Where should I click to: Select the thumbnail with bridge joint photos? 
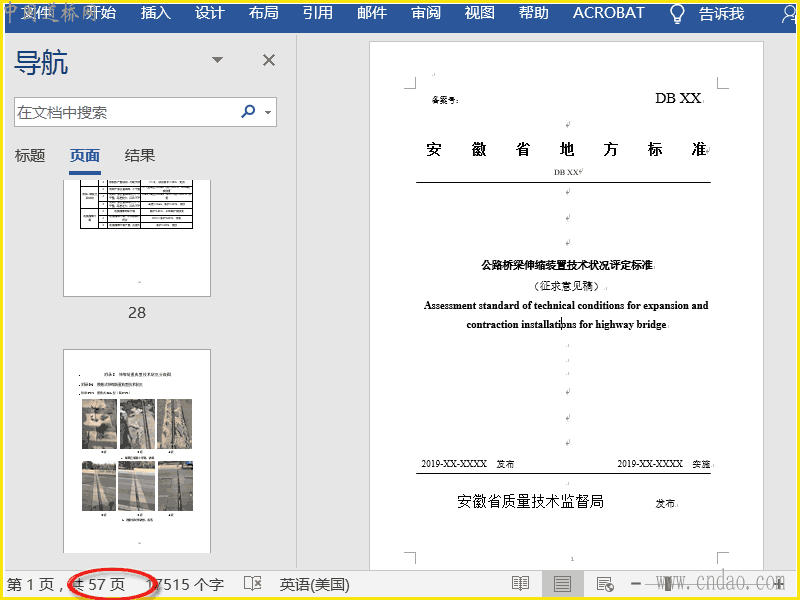(x=137, y=451)
